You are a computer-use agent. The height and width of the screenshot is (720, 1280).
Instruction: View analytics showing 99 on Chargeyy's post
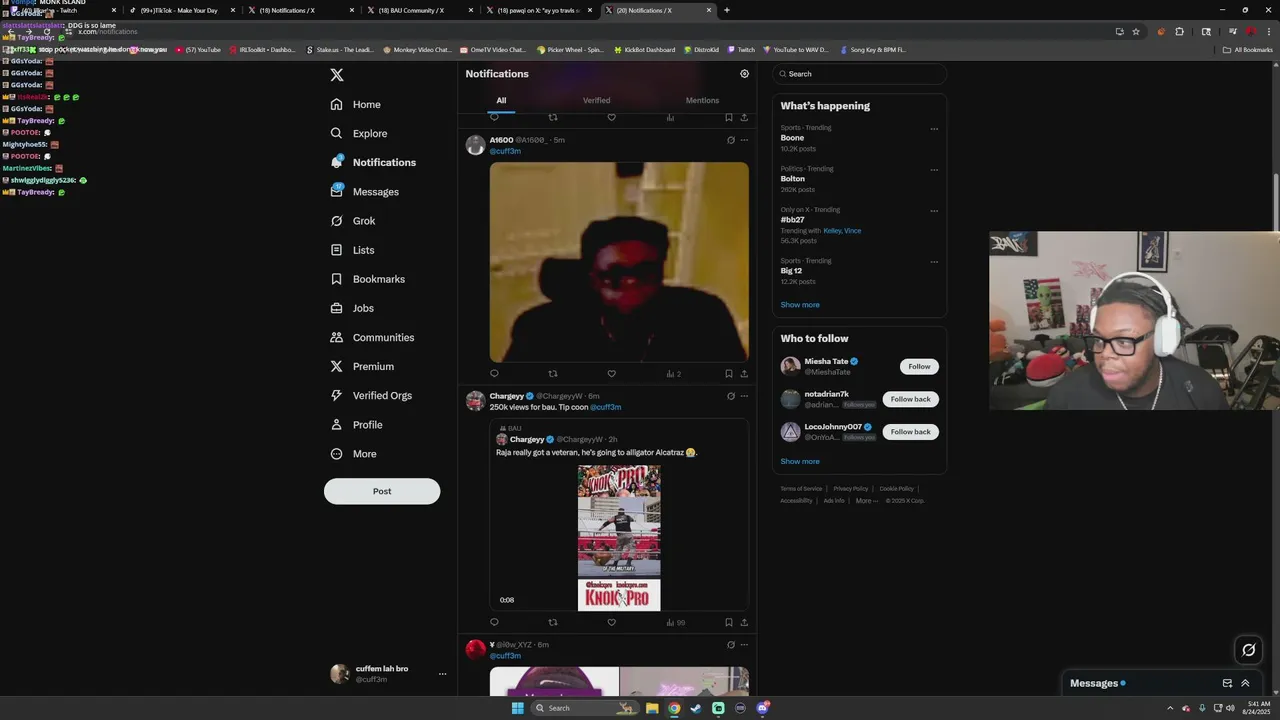tap(676, 622)
